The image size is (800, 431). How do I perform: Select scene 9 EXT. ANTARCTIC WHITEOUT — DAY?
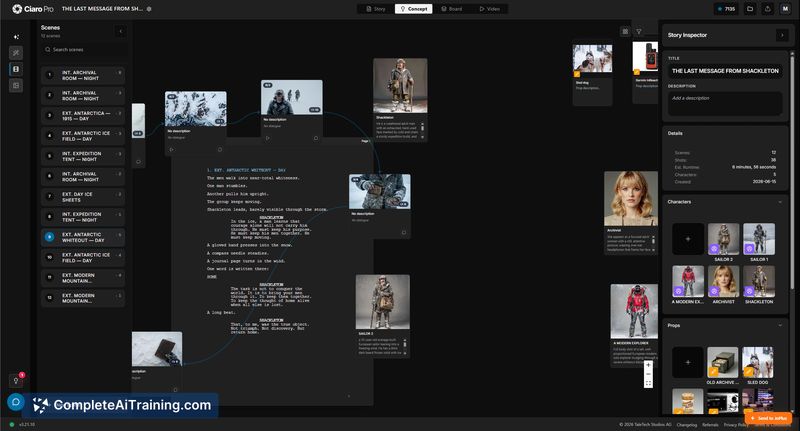(83, 237)
